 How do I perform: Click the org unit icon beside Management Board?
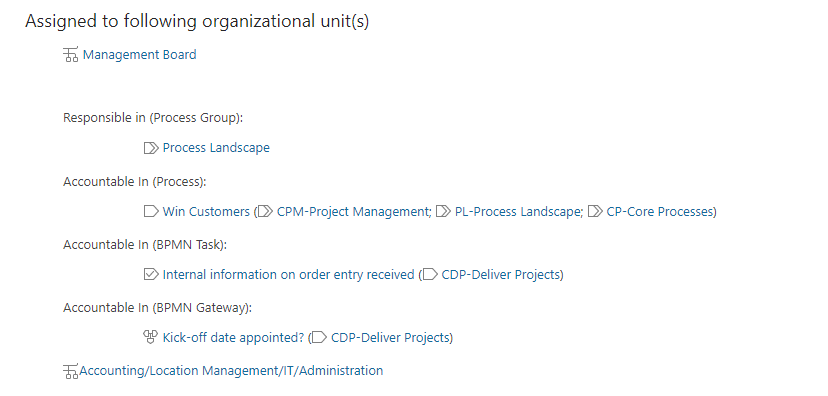[70, 54]
